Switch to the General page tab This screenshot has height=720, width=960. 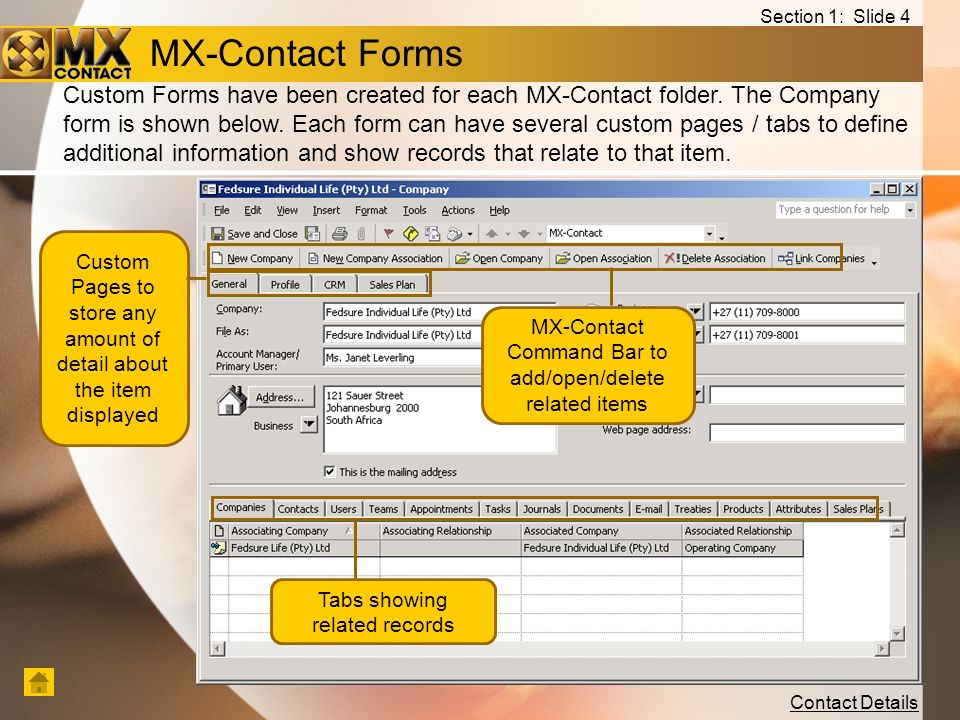[x=230, y=284]
